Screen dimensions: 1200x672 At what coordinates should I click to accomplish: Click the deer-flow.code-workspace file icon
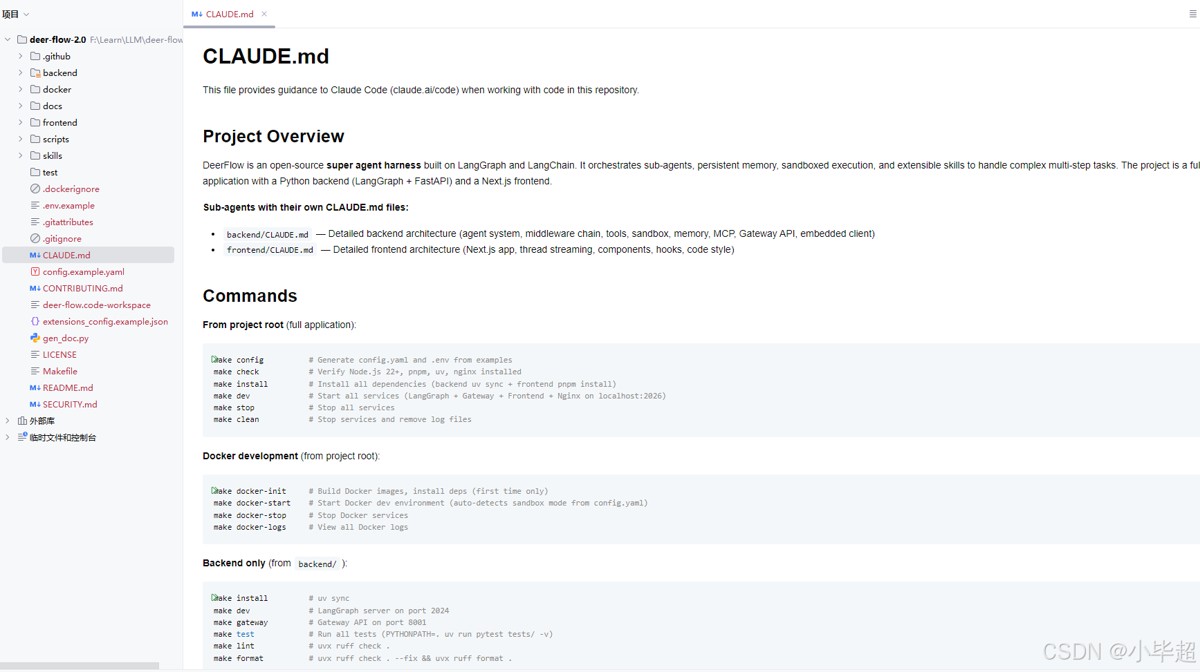coord(35,305)
